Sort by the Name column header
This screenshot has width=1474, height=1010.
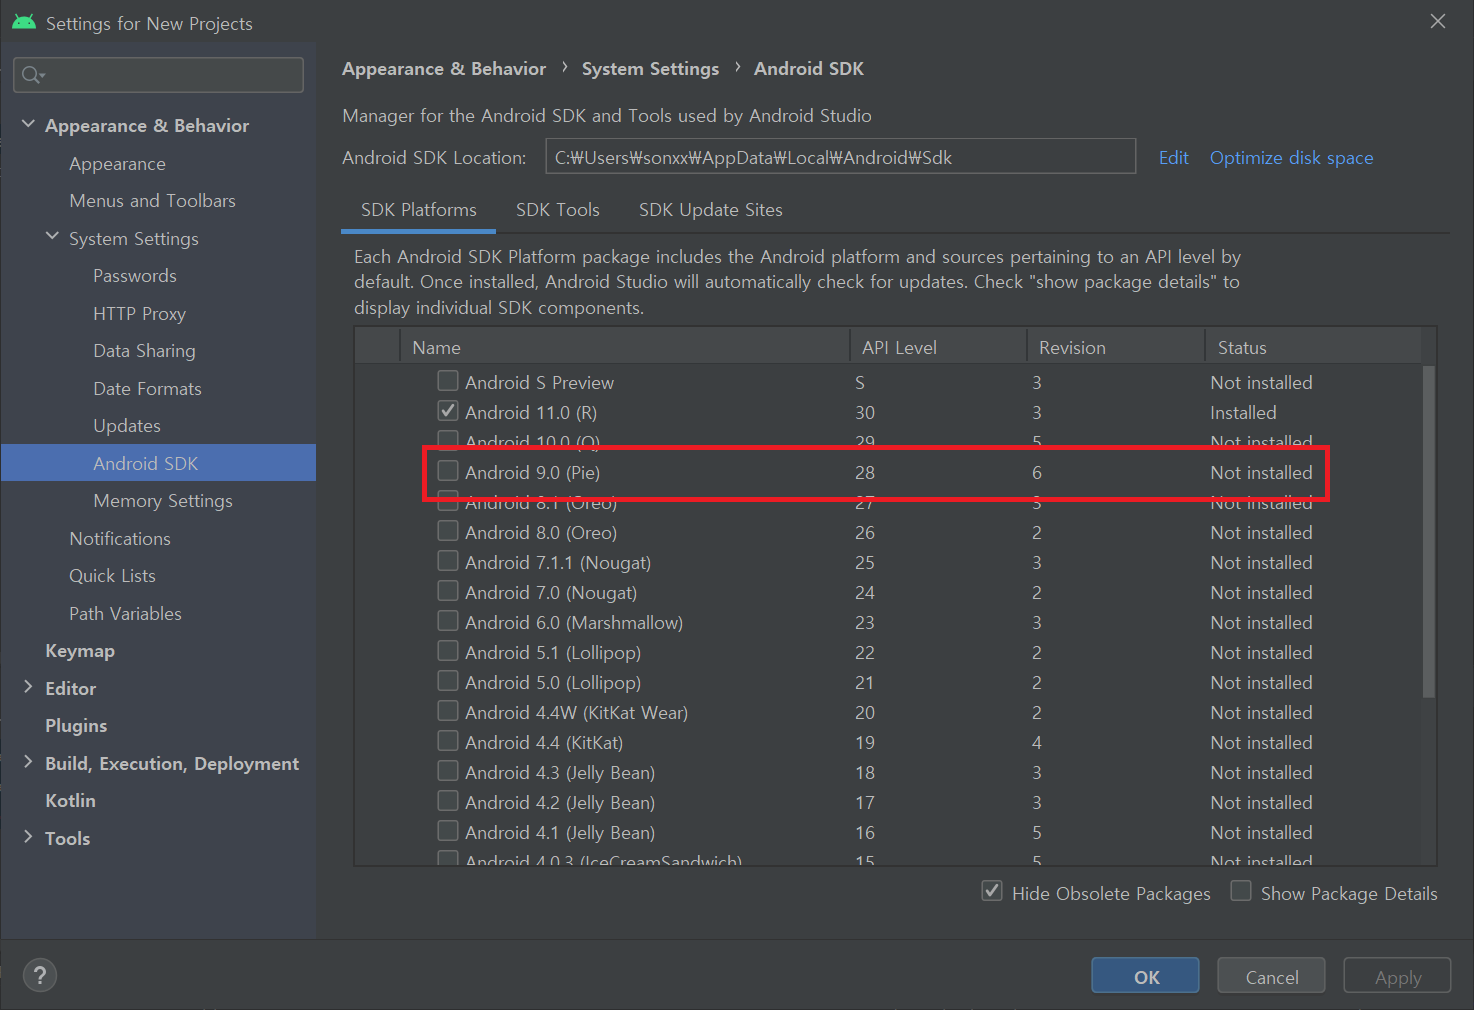[x=625, y=347]
